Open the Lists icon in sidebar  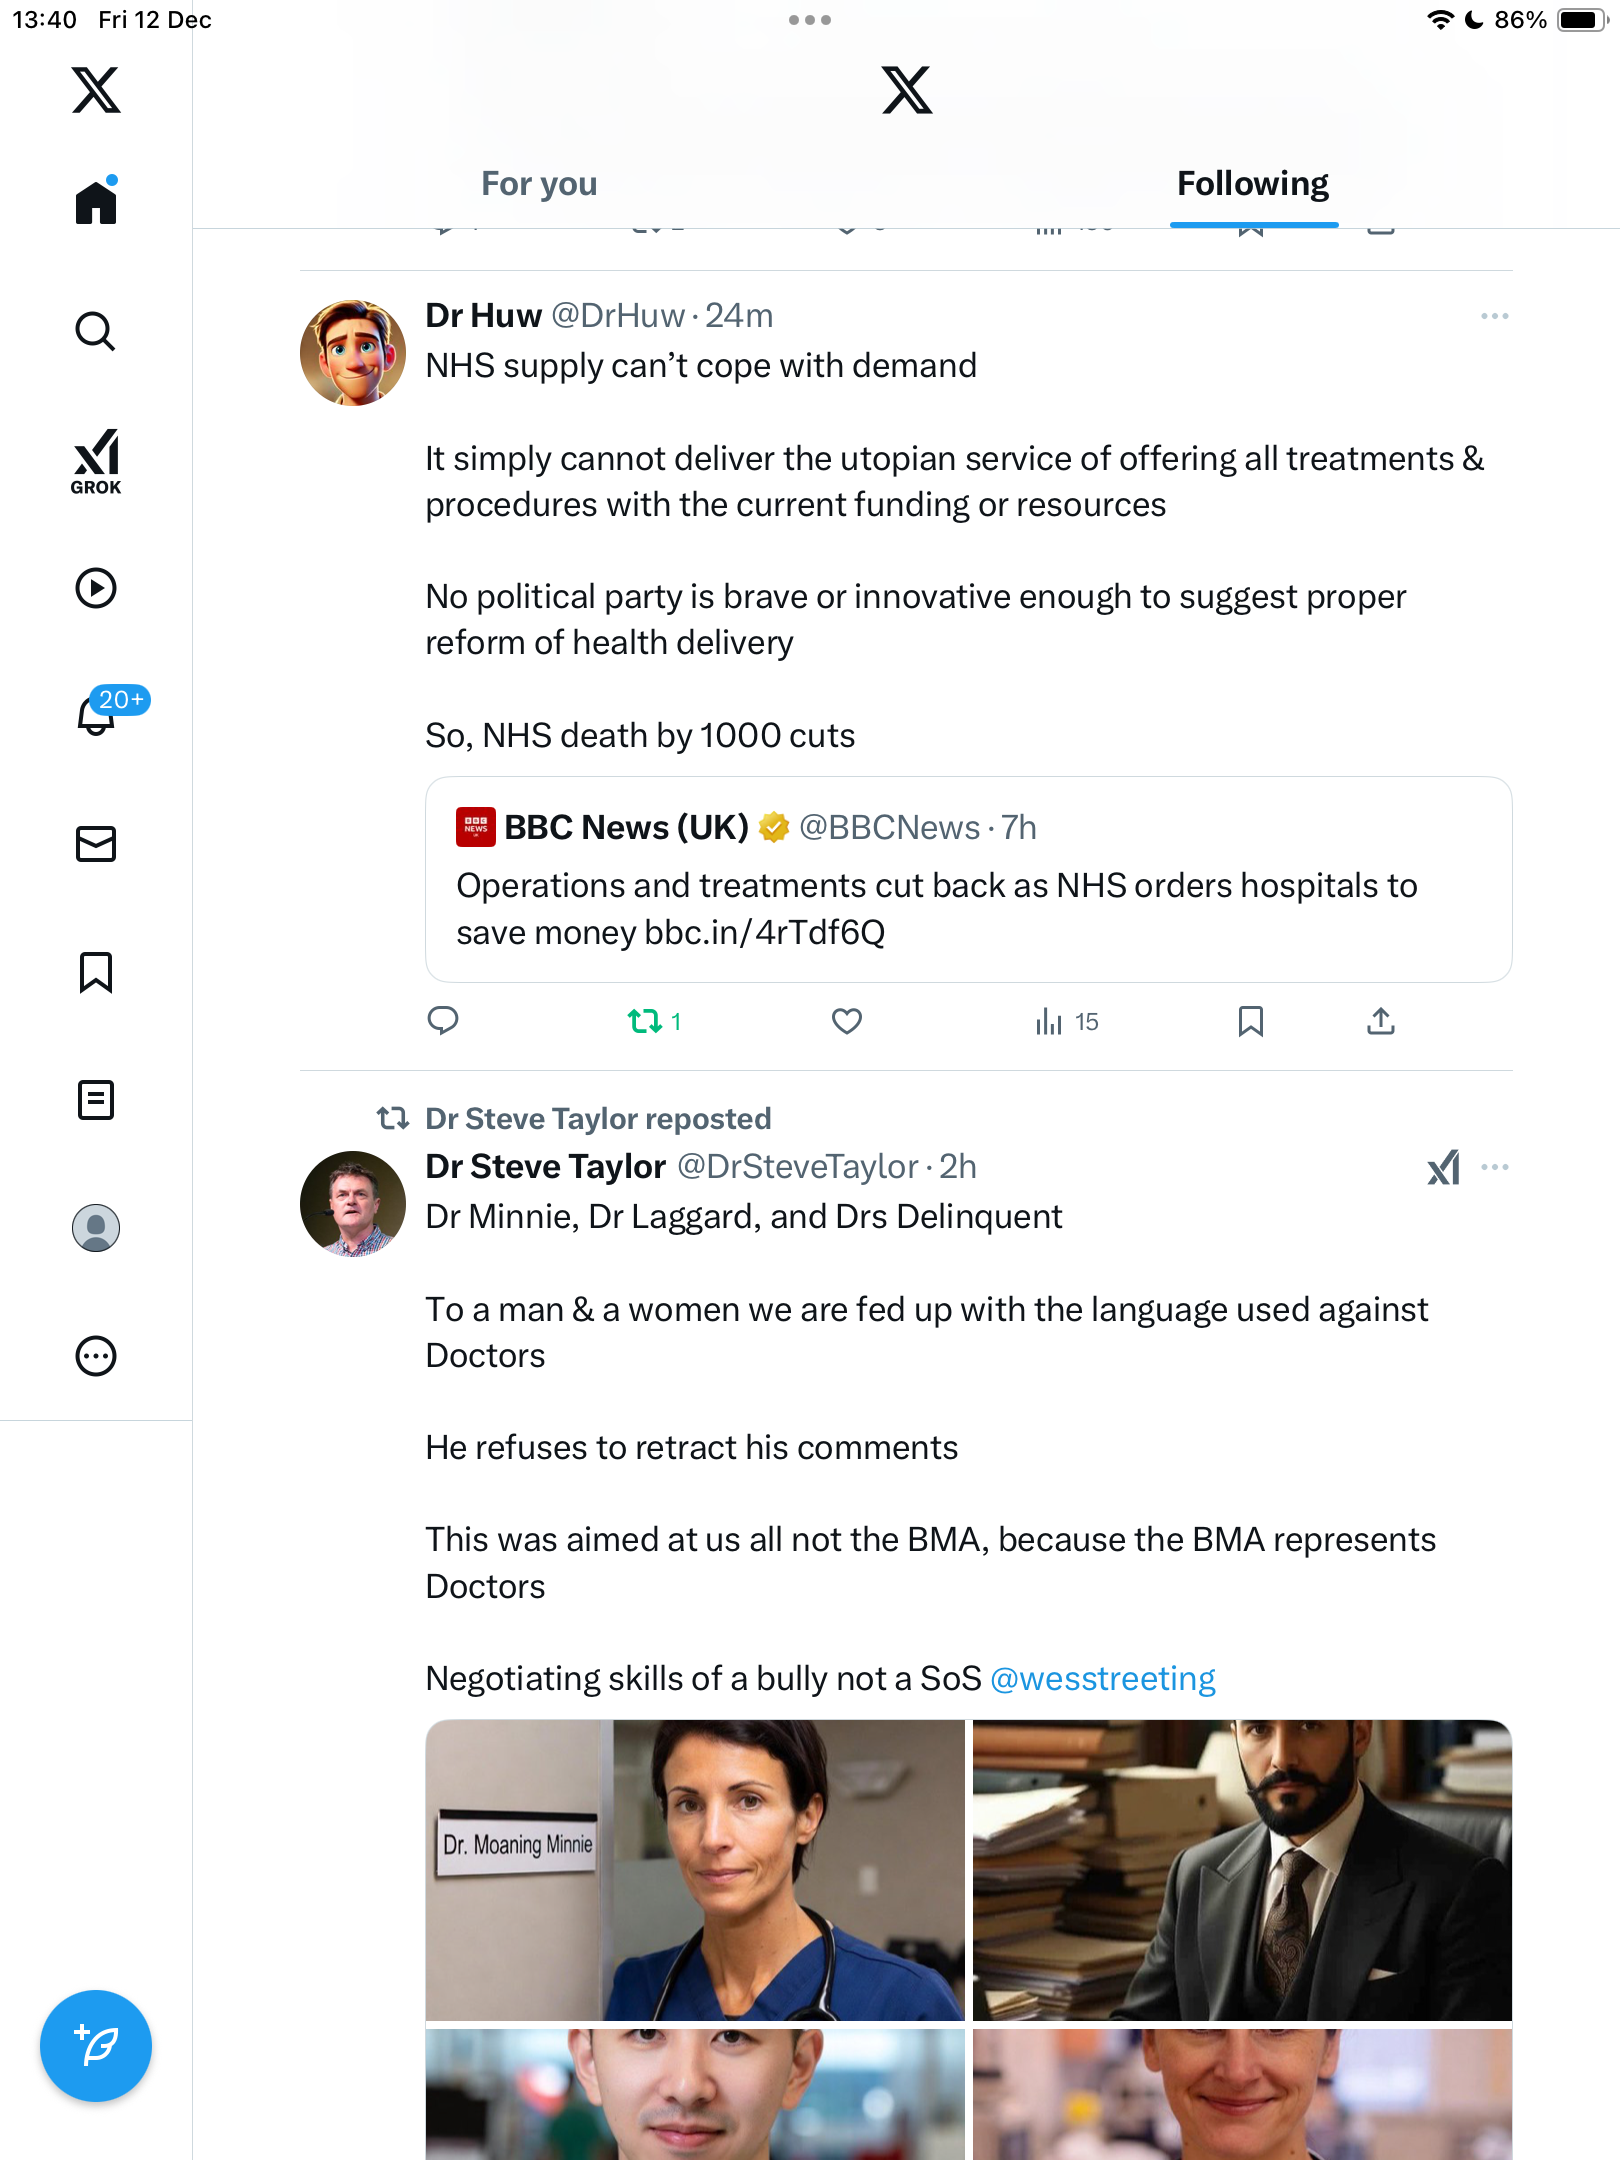96,1100
